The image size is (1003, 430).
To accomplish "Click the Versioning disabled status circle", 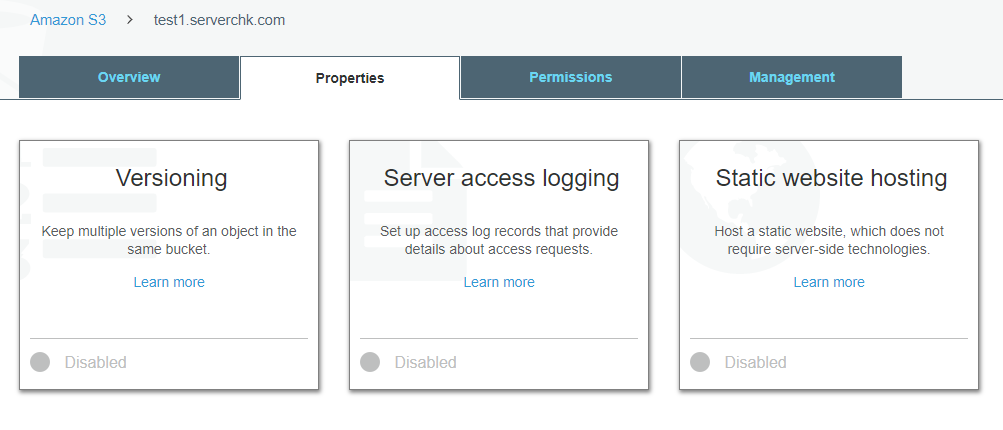I will 40,362.
